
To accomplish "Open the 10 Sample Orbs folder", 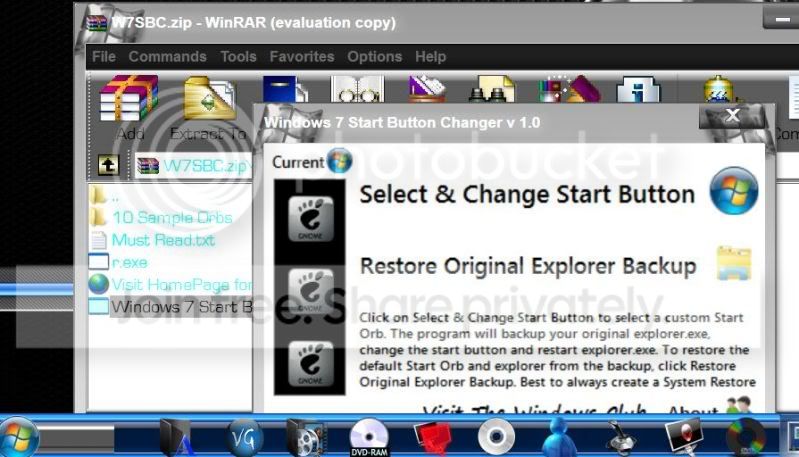I will coord(172,218).
